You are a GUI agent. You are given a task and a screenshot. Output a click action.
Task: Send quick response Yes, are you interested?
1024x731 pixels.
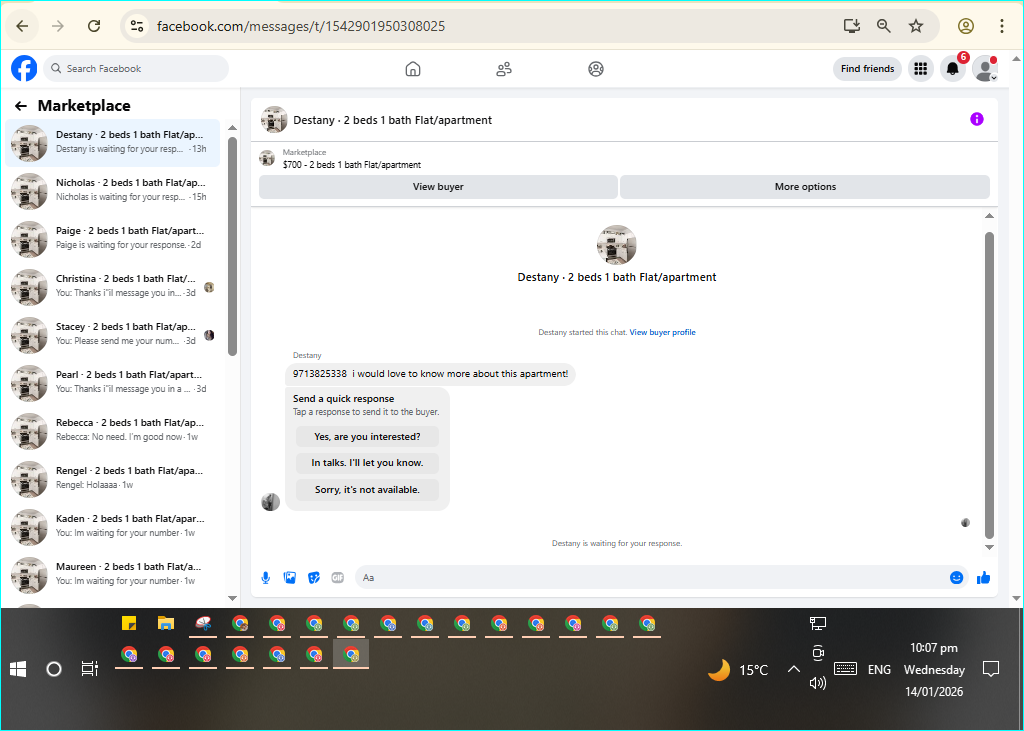pyautogui.click(x=367, y=436)
